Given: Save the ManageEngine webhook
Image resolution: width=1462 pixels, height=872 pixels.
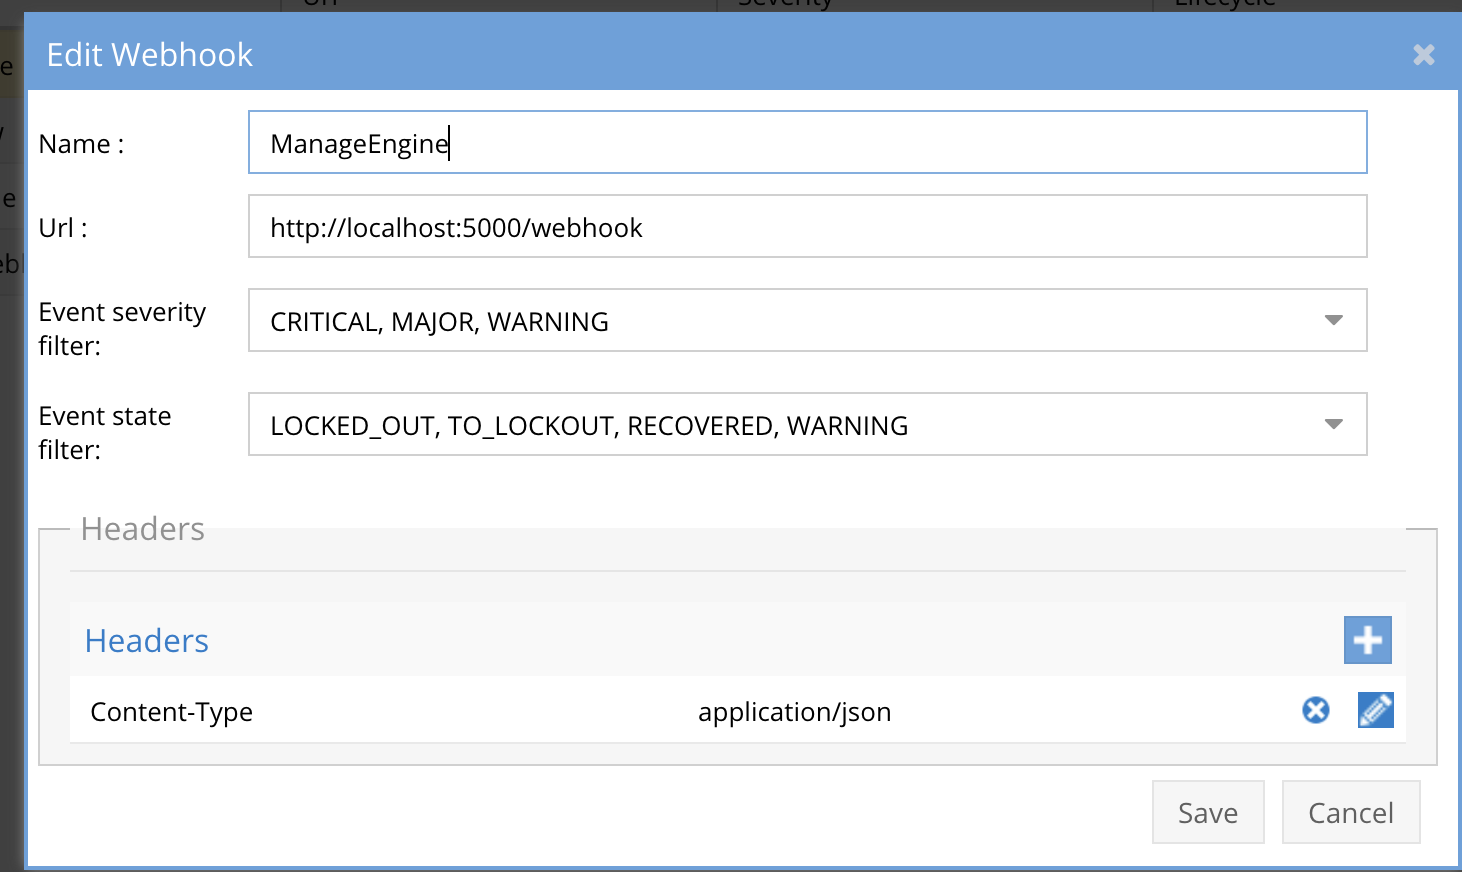Looking at the screenshot, I should pos(1208,812).
